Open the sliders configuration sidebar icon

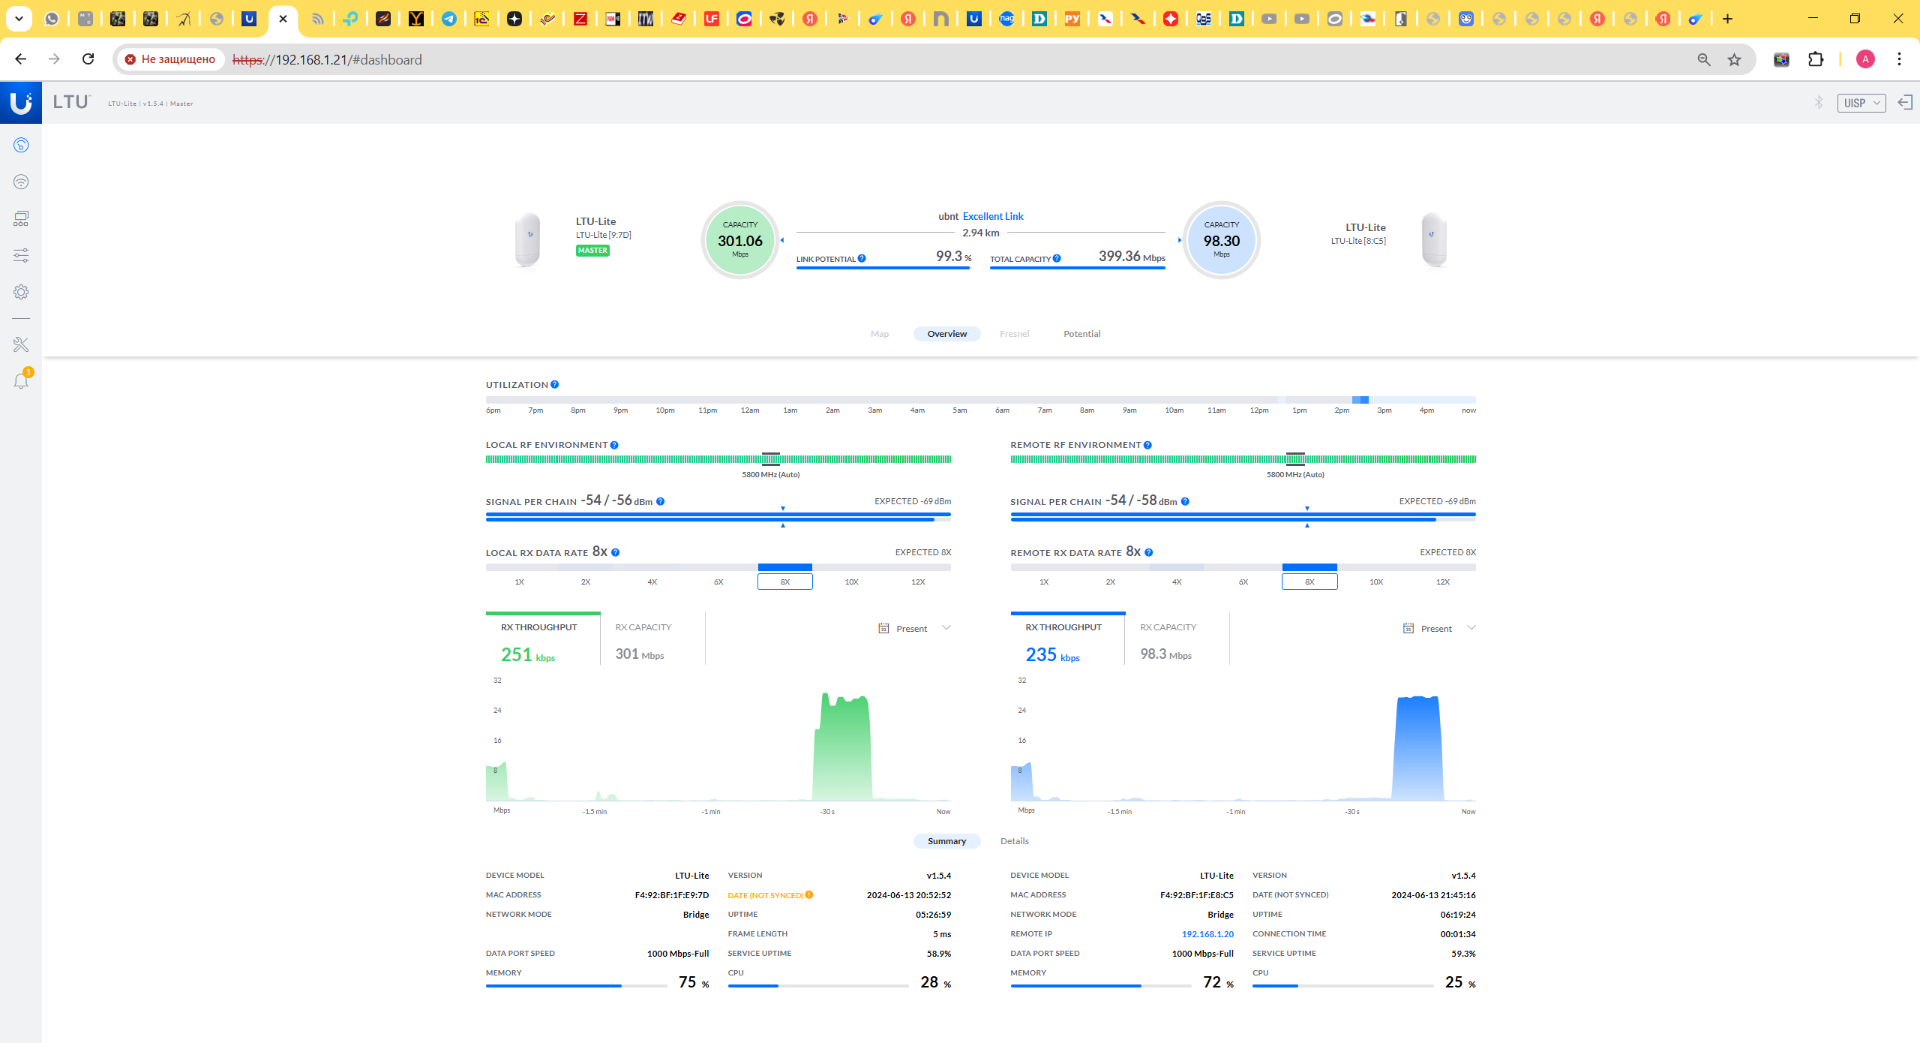point(21,256)
